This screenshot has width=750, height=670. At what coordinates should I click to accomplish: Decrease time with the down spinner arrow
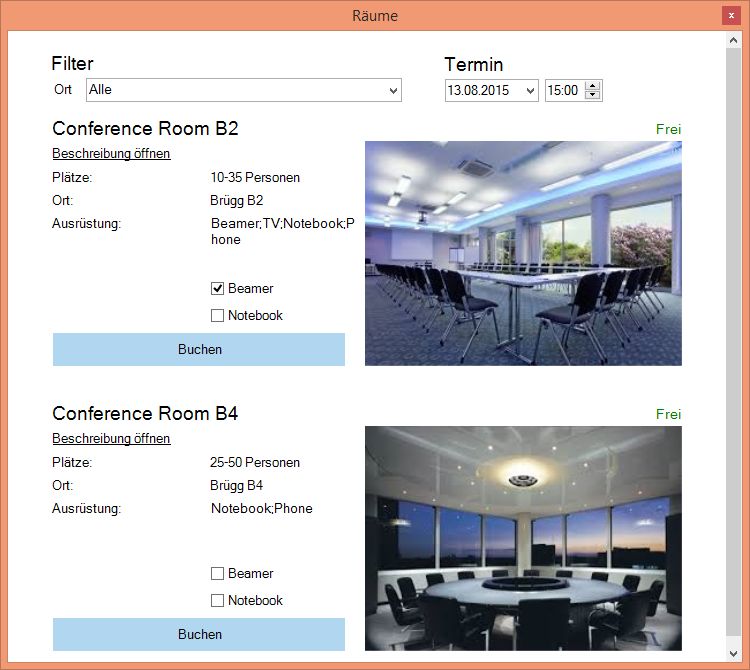pos(593,96)
